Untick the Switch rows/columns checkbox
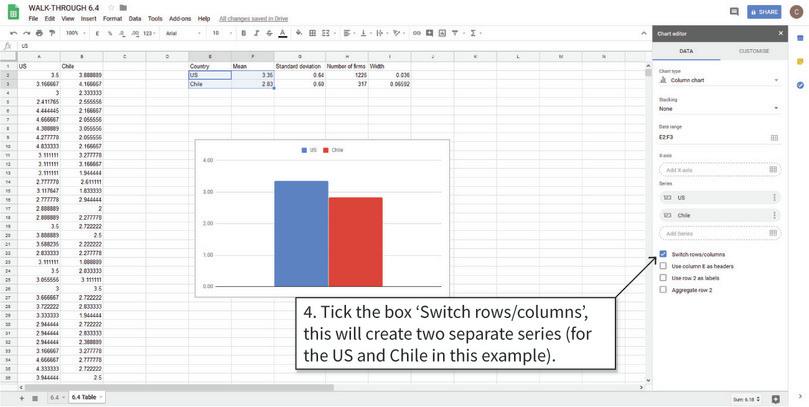Image resolution: width=809 pixels, height=407 pixels. [663, 254]
